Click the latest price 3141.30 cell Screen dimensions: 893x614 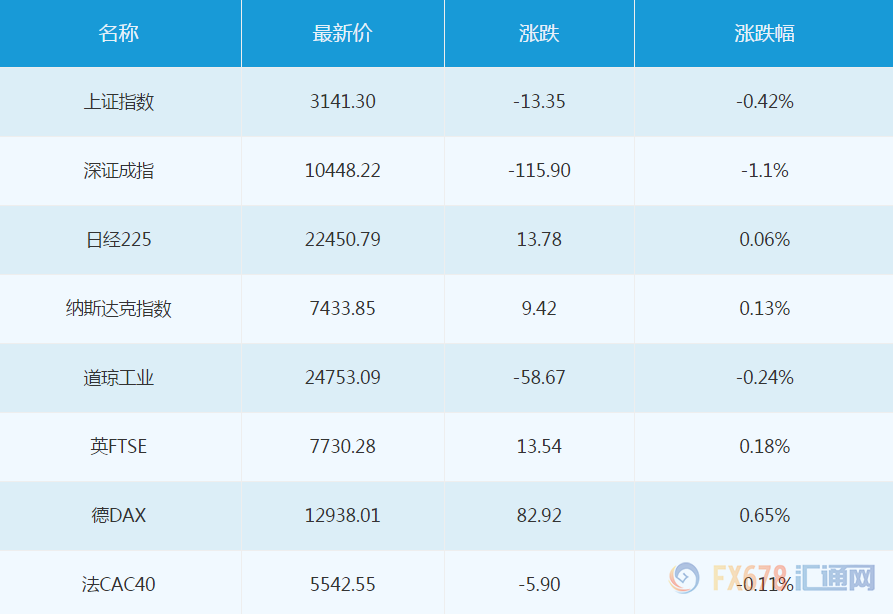[x=343, y=101]
